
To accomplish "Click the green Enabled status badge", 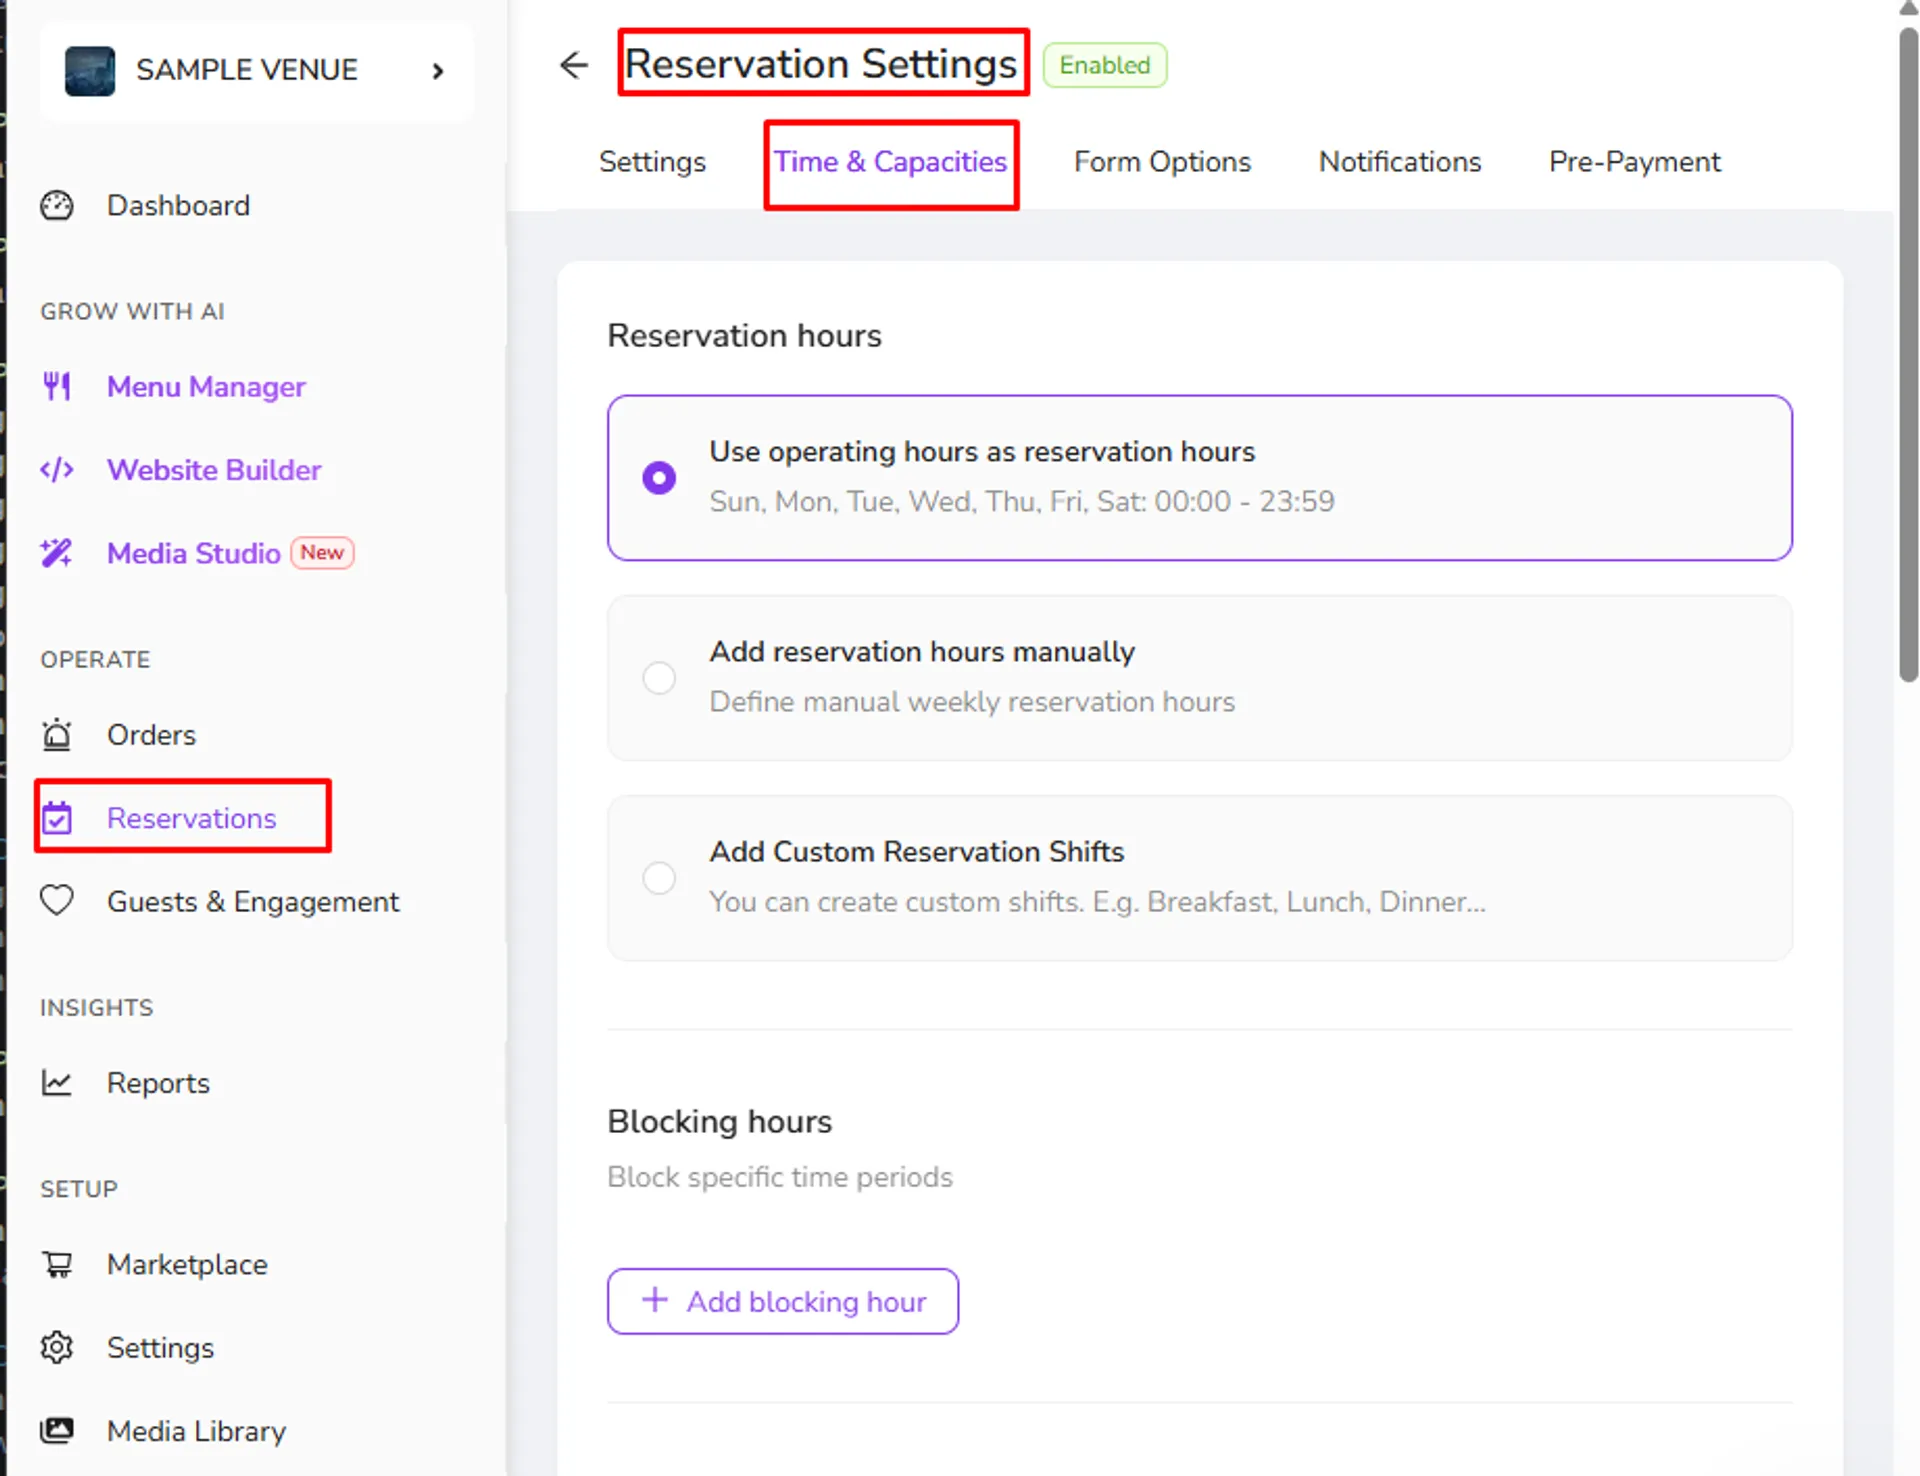I will click(1105, 65).
